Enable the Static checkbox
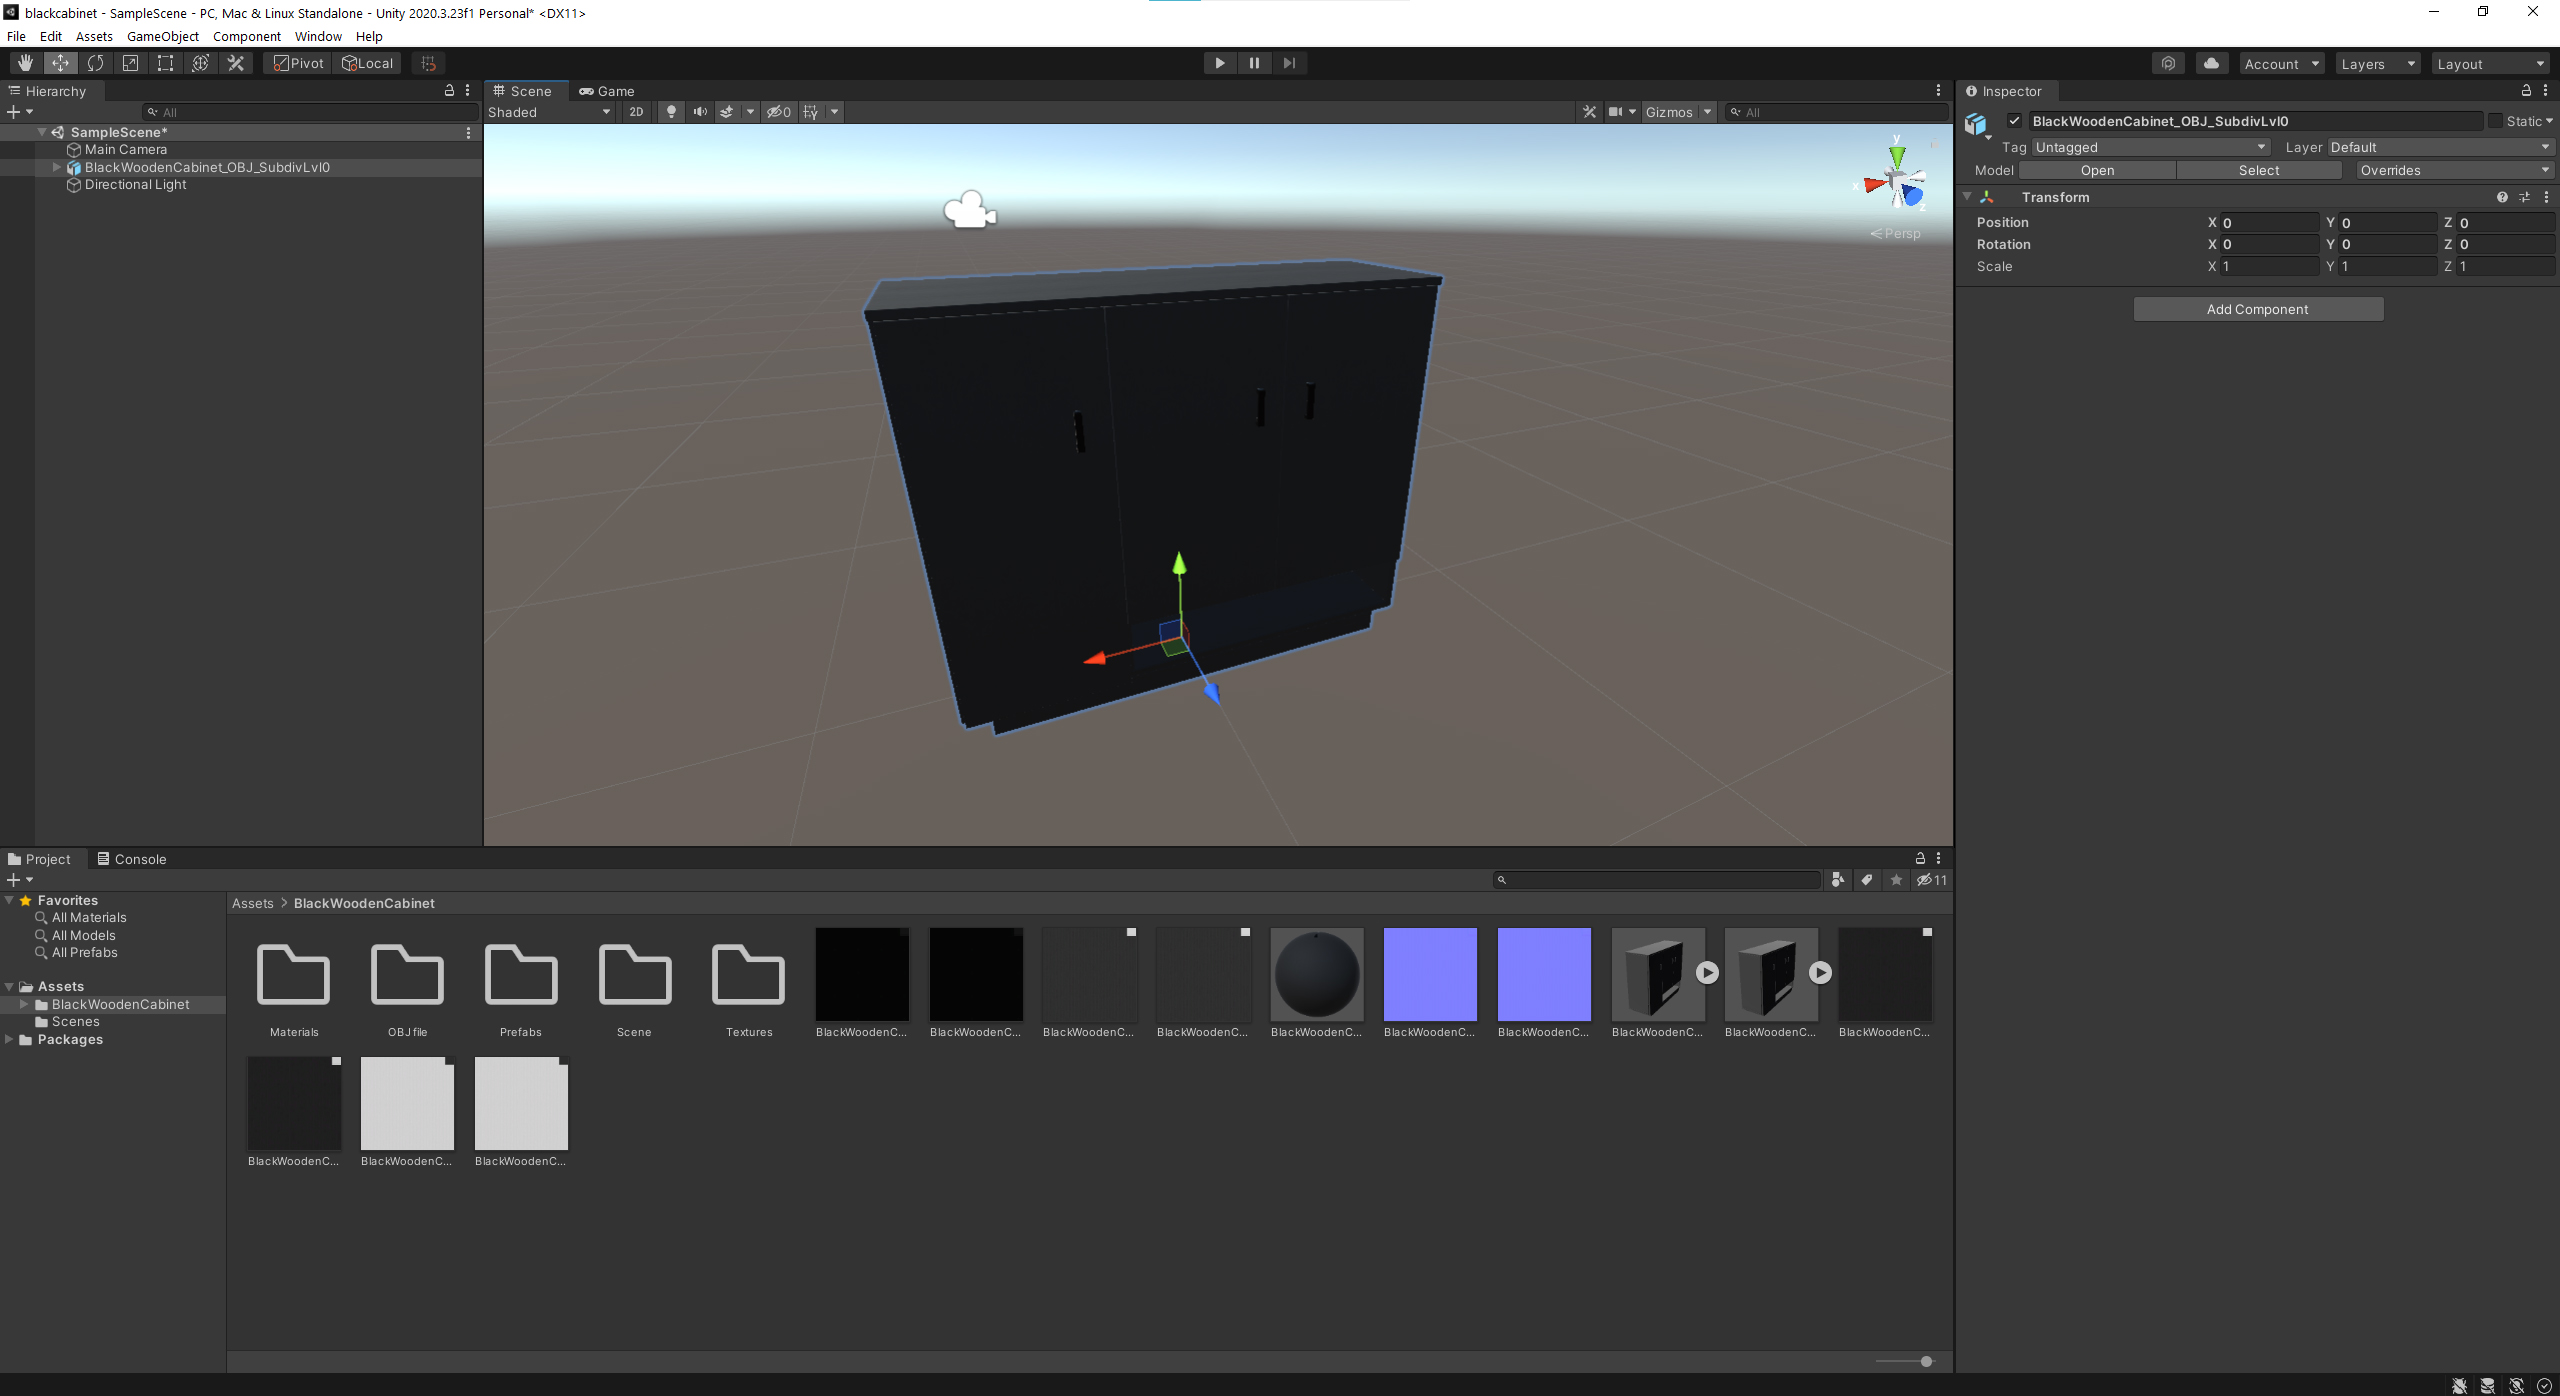Viewport: 2560px width, 1396px height. pos(2496,121)
